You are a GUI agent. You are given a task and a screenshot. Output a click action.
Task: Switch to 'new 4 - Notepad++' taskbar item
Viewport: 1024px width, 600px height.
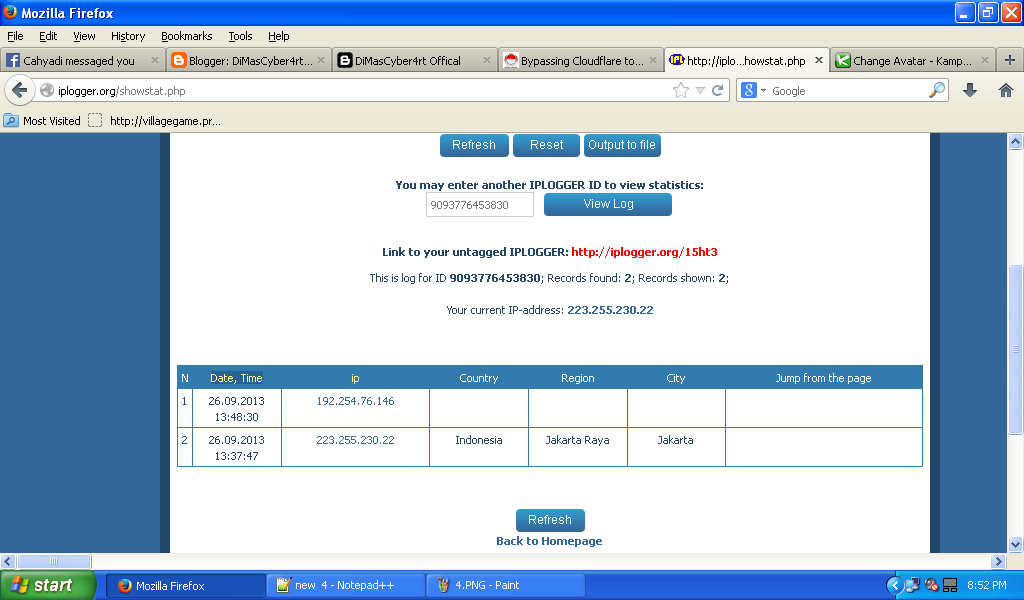(345, 586)
